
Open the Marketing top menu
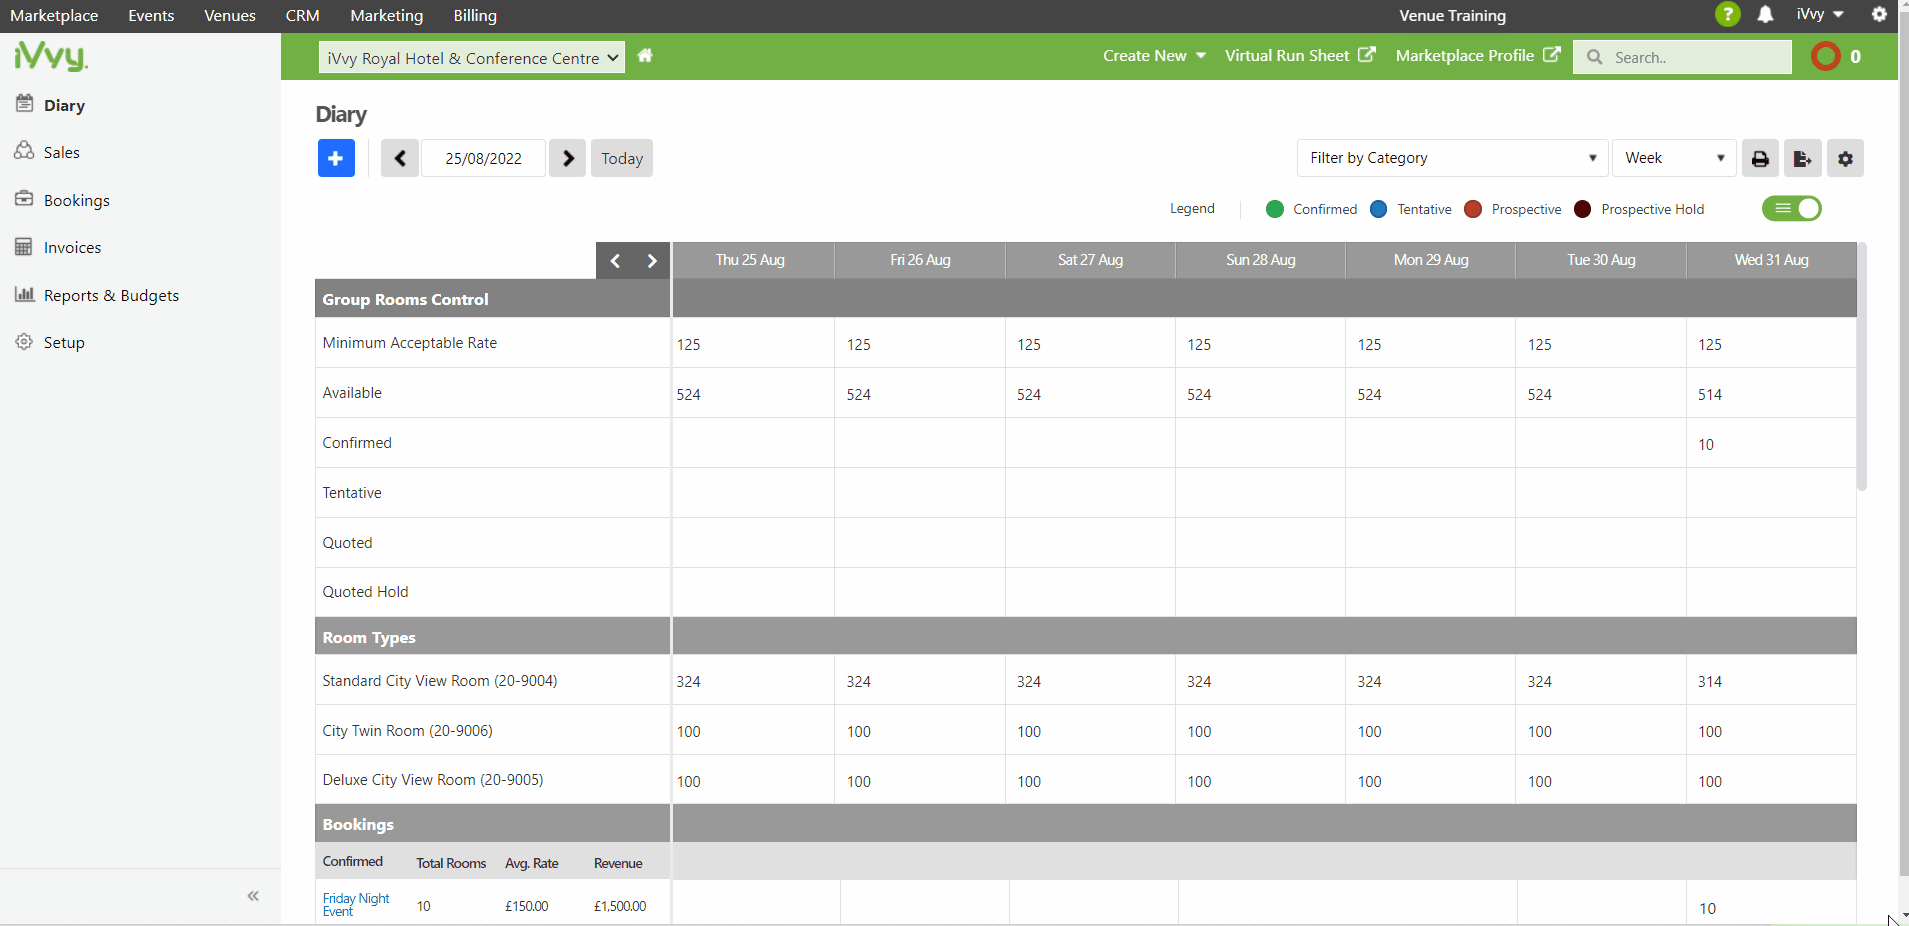pyautogui.click(x=387, y=15)
